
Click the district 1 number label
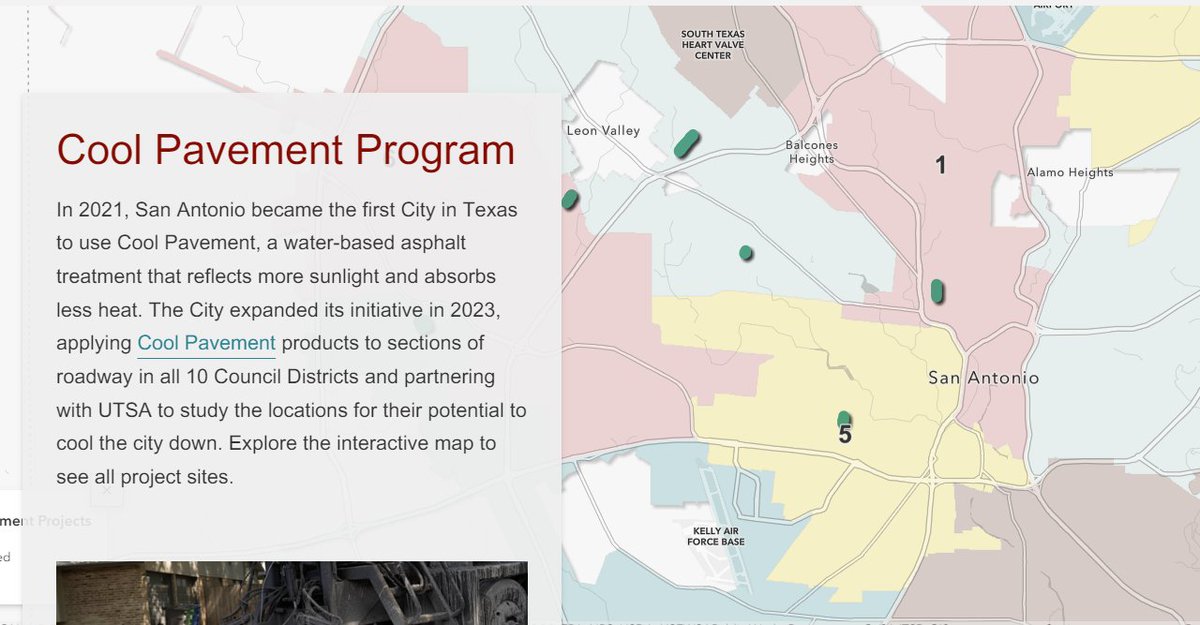click(940, 165)
